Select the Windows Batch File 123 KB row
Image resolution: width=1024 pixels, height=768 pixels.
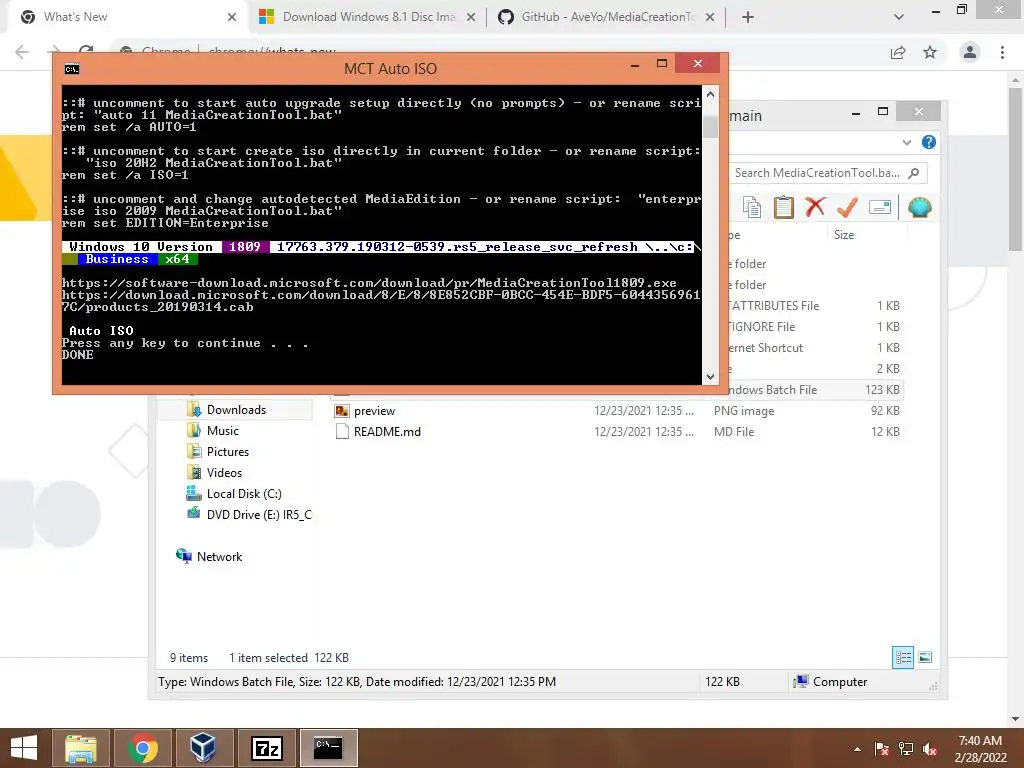pos(814,390)
